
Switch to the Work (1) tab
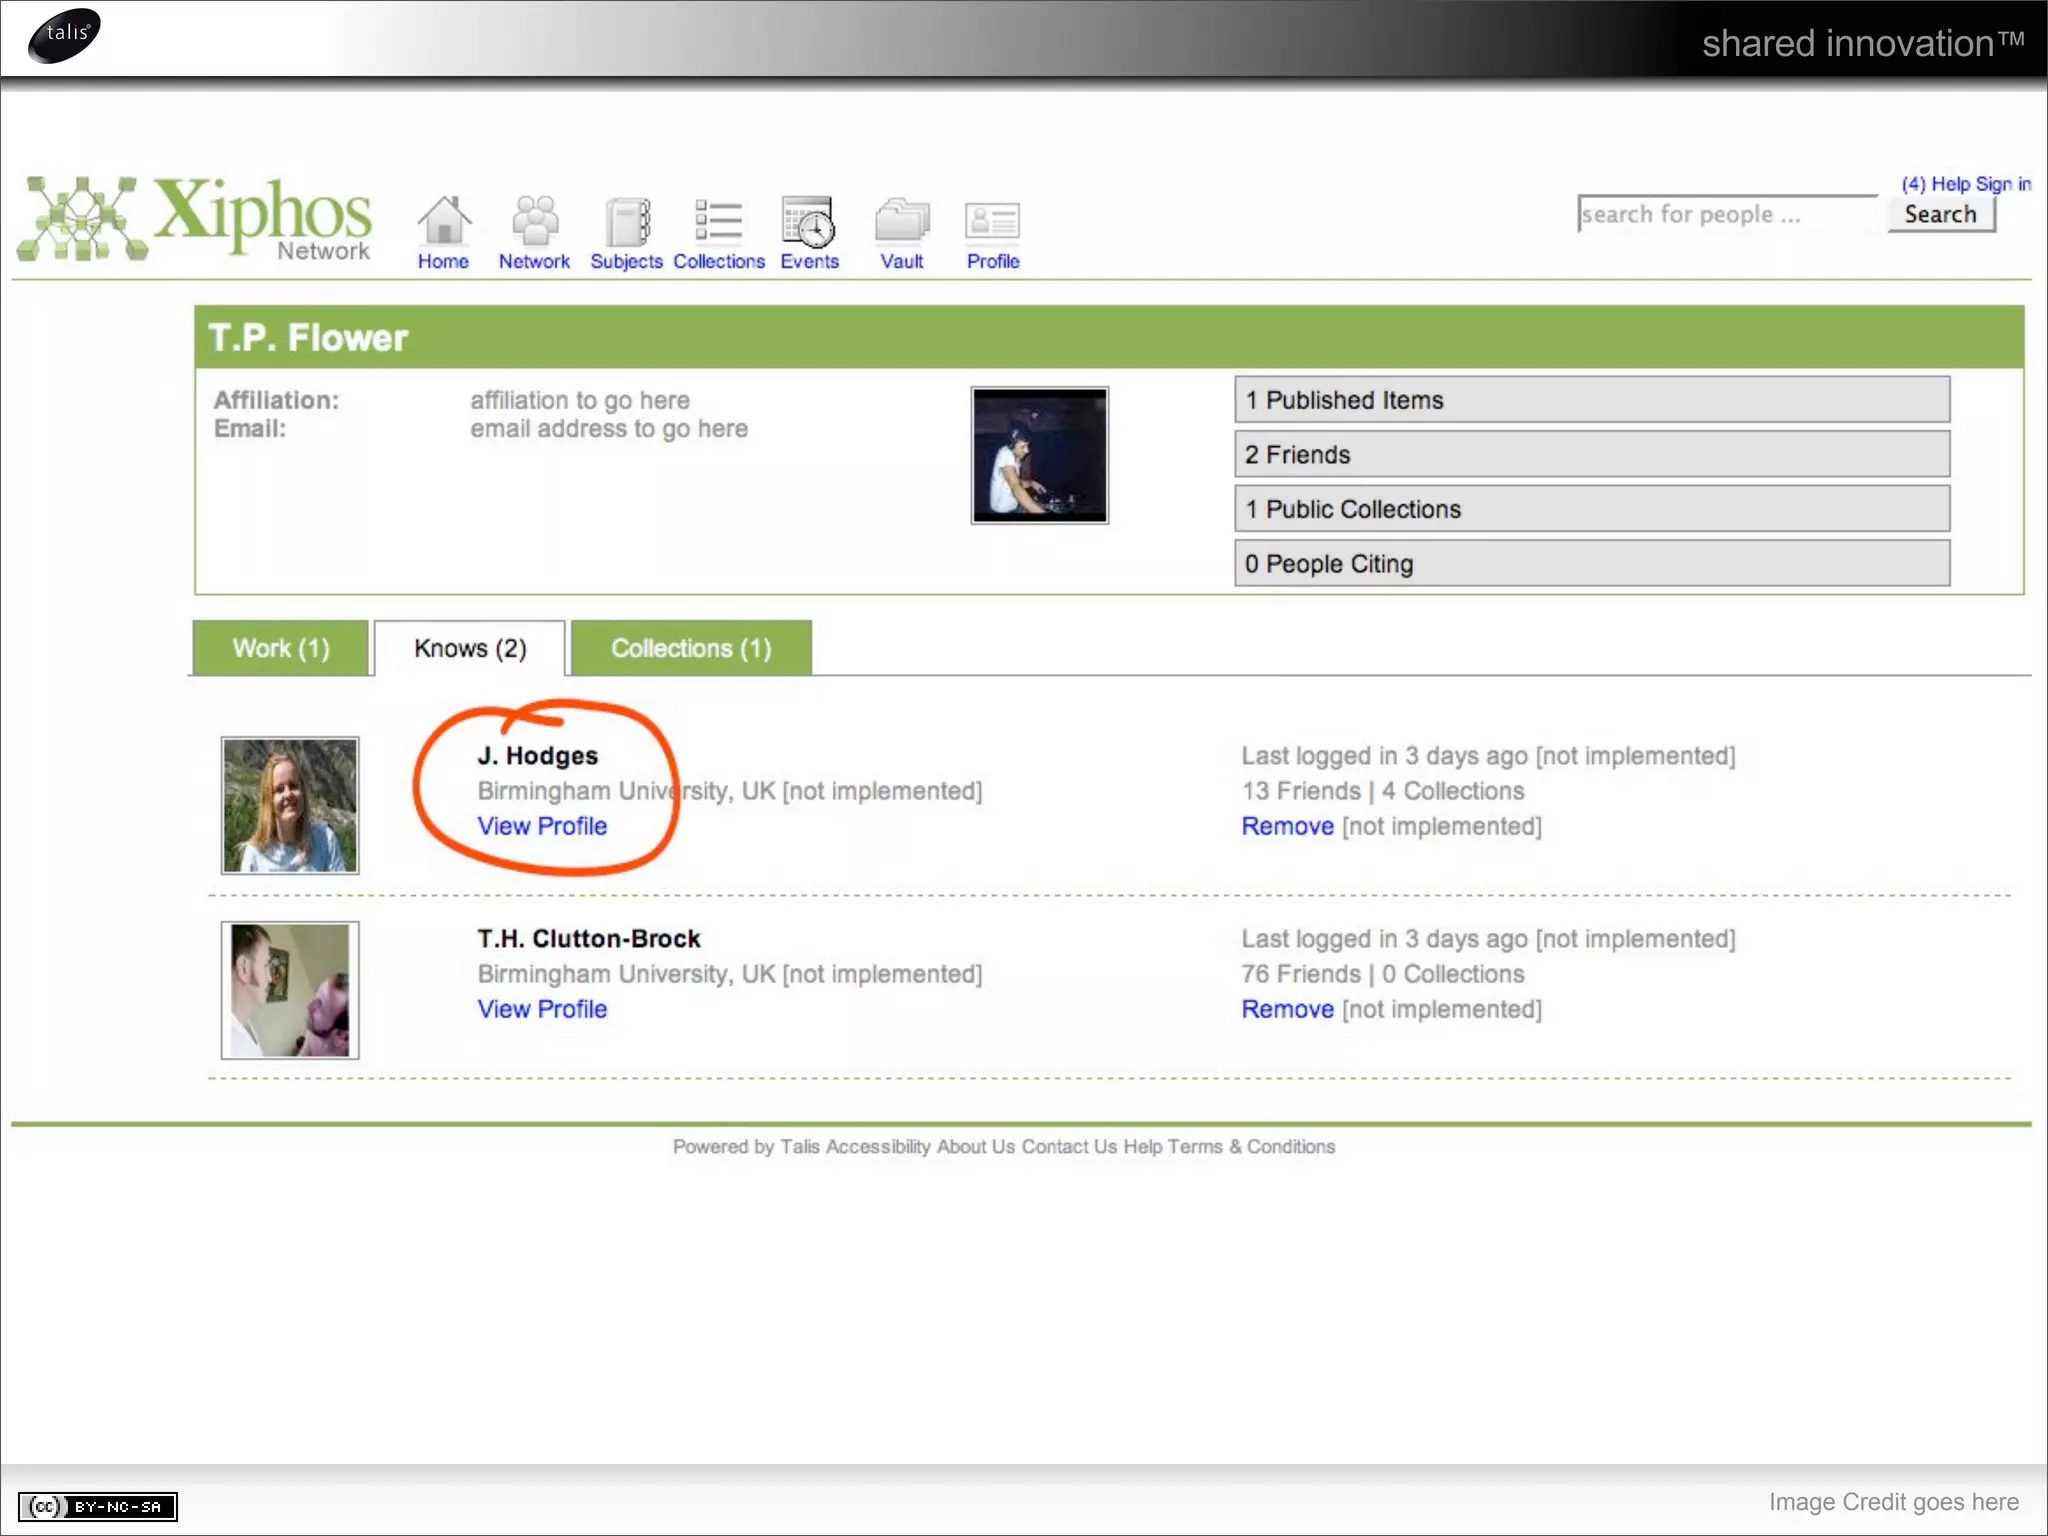coord(281,648)
